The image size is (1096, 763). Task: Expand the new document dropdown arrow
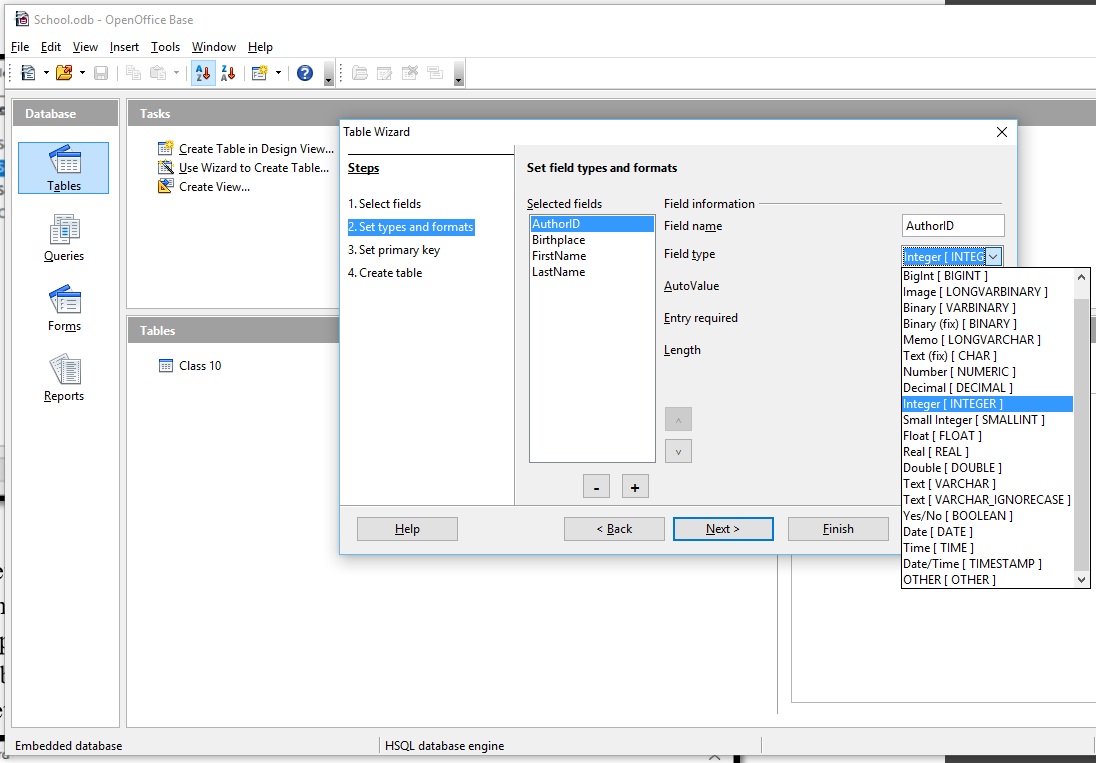(x=44, y=73)
